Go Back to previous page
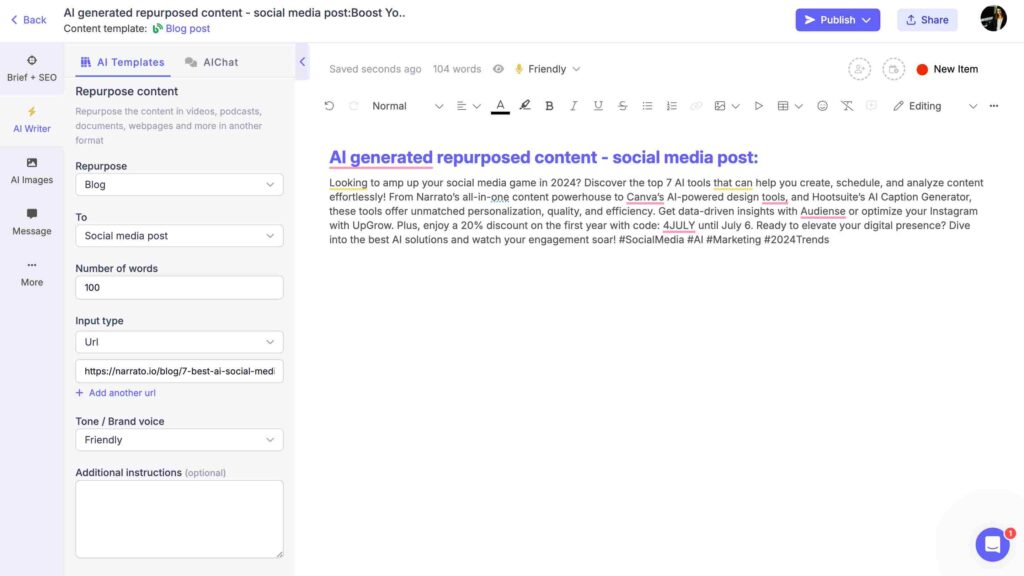1024x576 pixels. (28, 20)
